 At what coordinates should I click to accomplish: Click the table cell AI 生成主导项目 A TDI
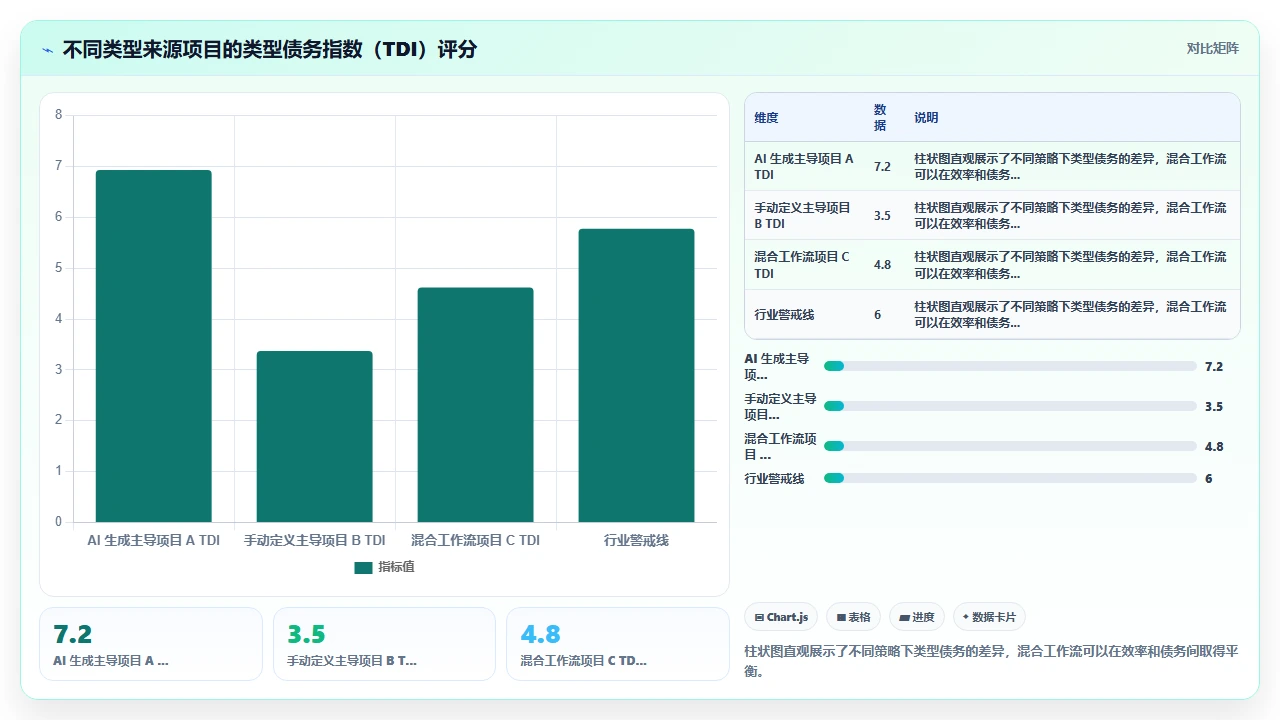pyautogui.click(x=805, y=166)
